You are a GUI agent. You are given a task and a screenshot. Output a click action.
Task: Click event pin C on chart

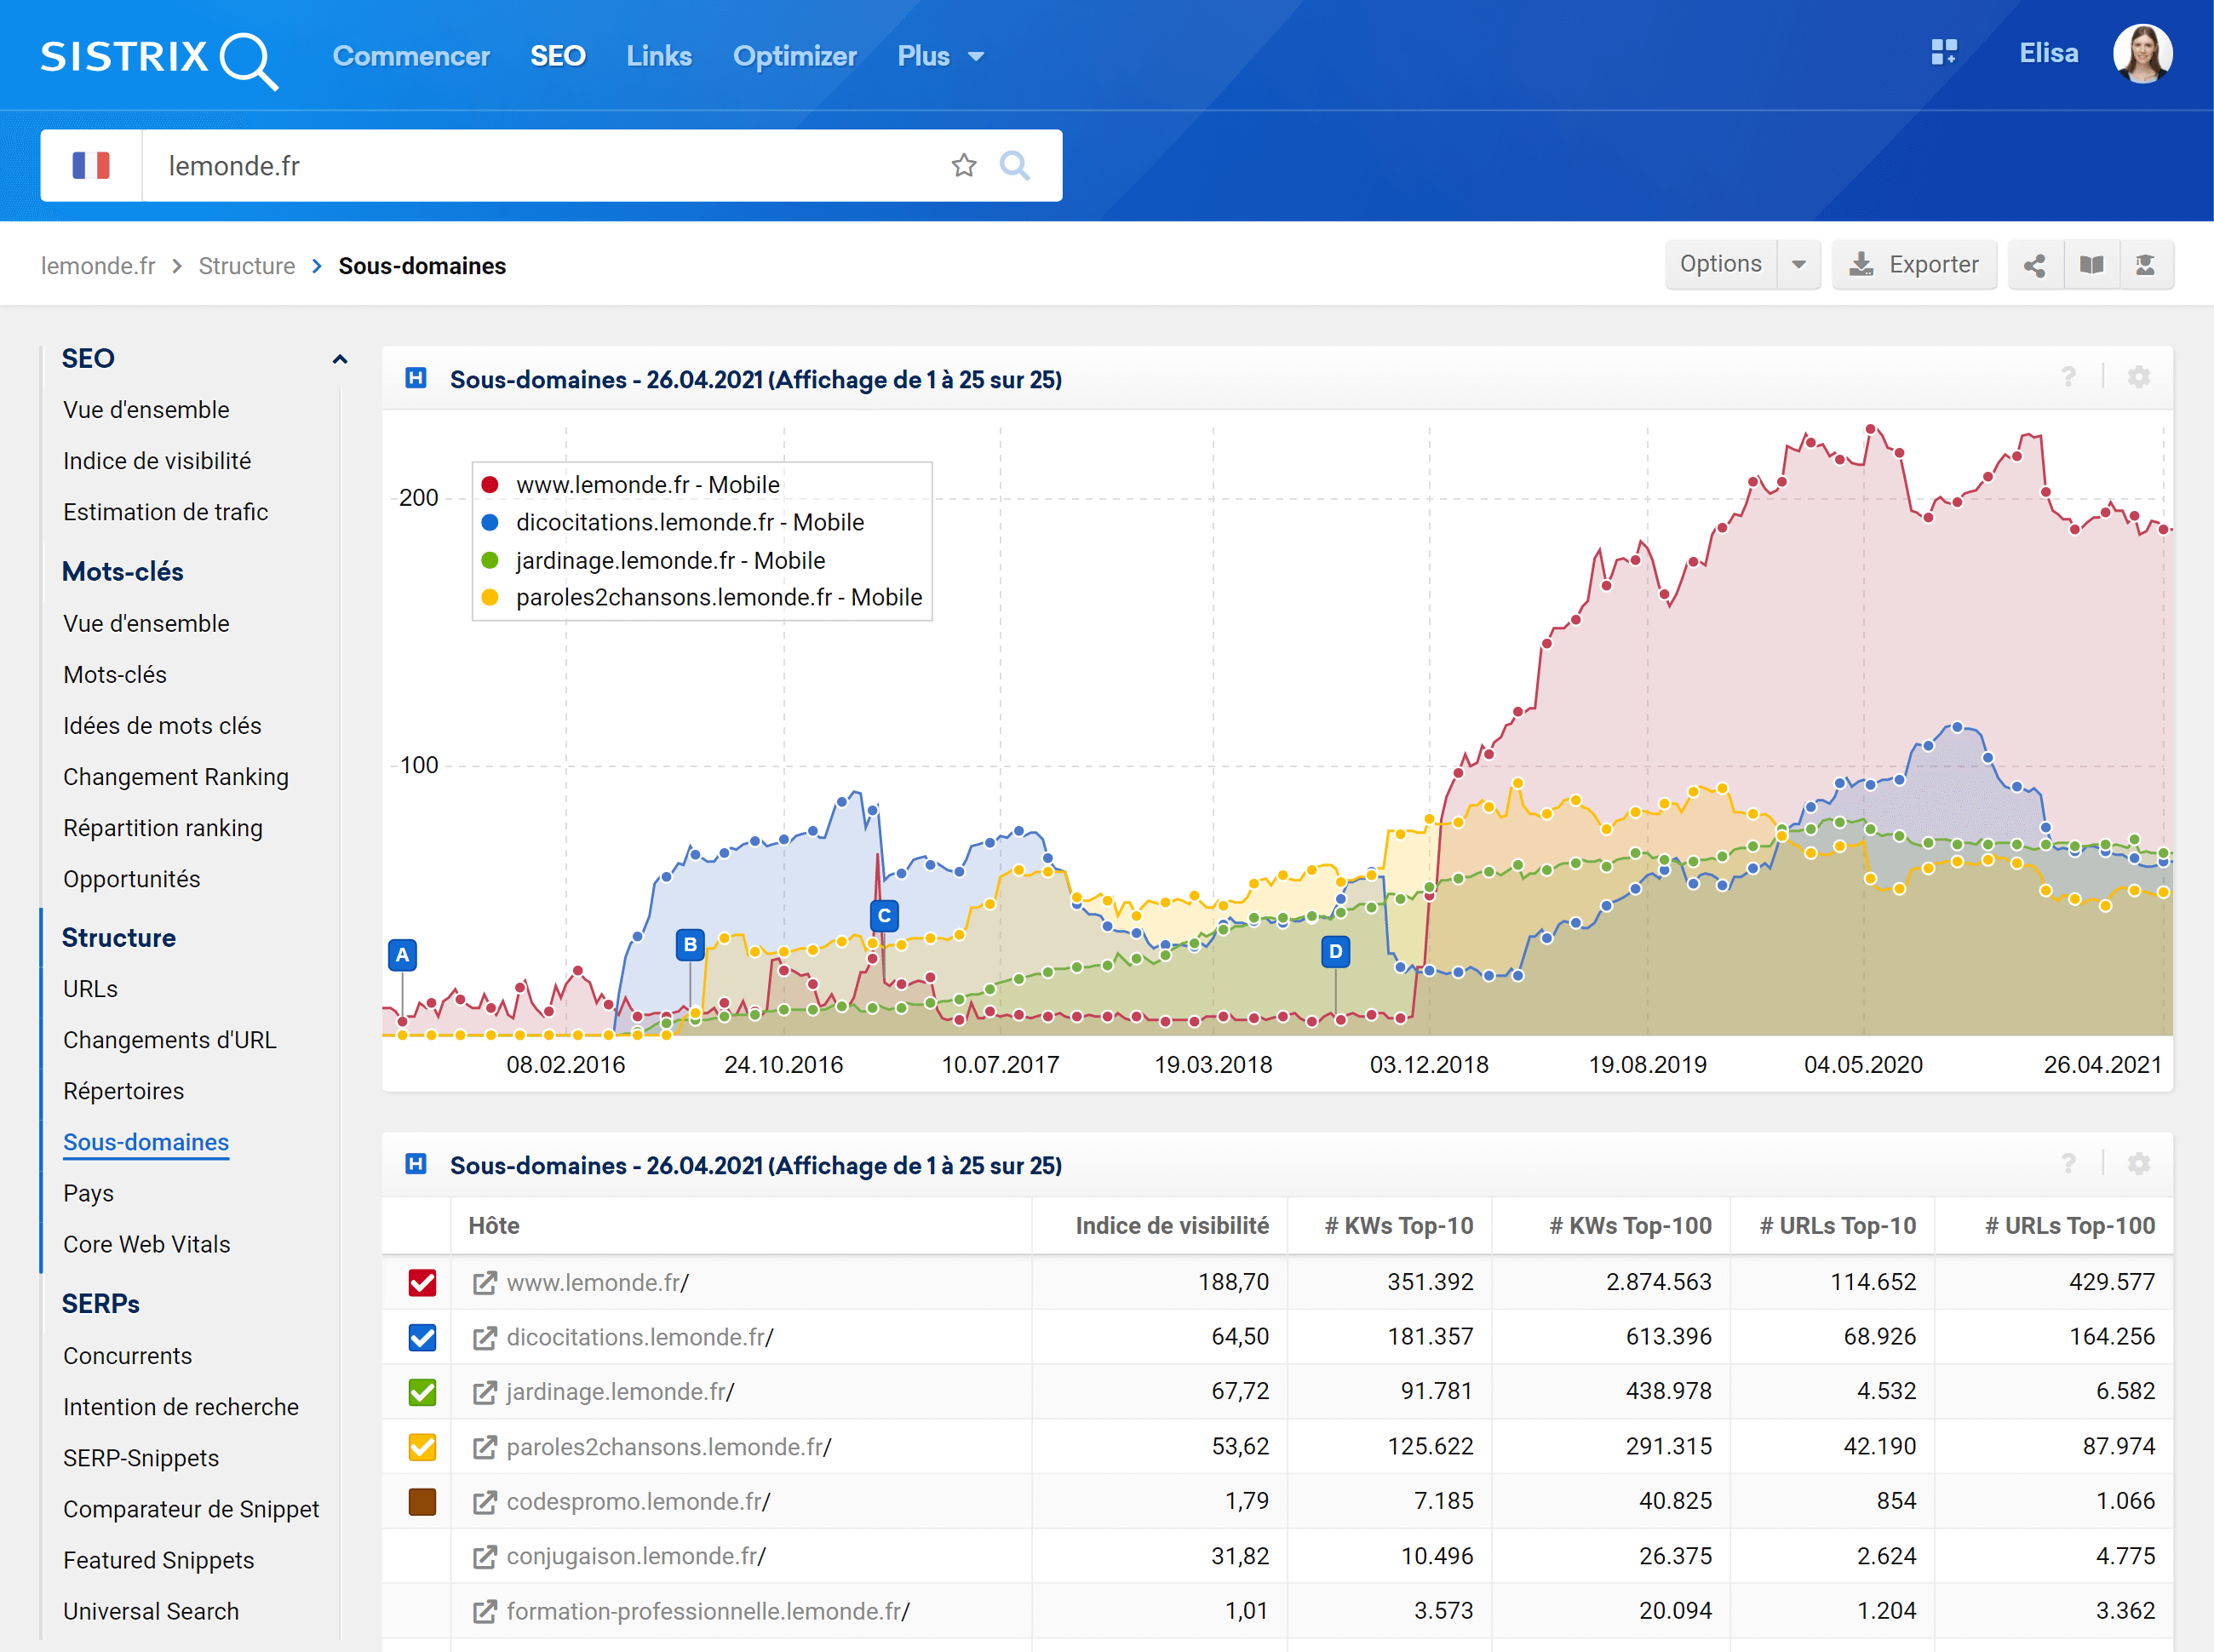tap(884, 915)
